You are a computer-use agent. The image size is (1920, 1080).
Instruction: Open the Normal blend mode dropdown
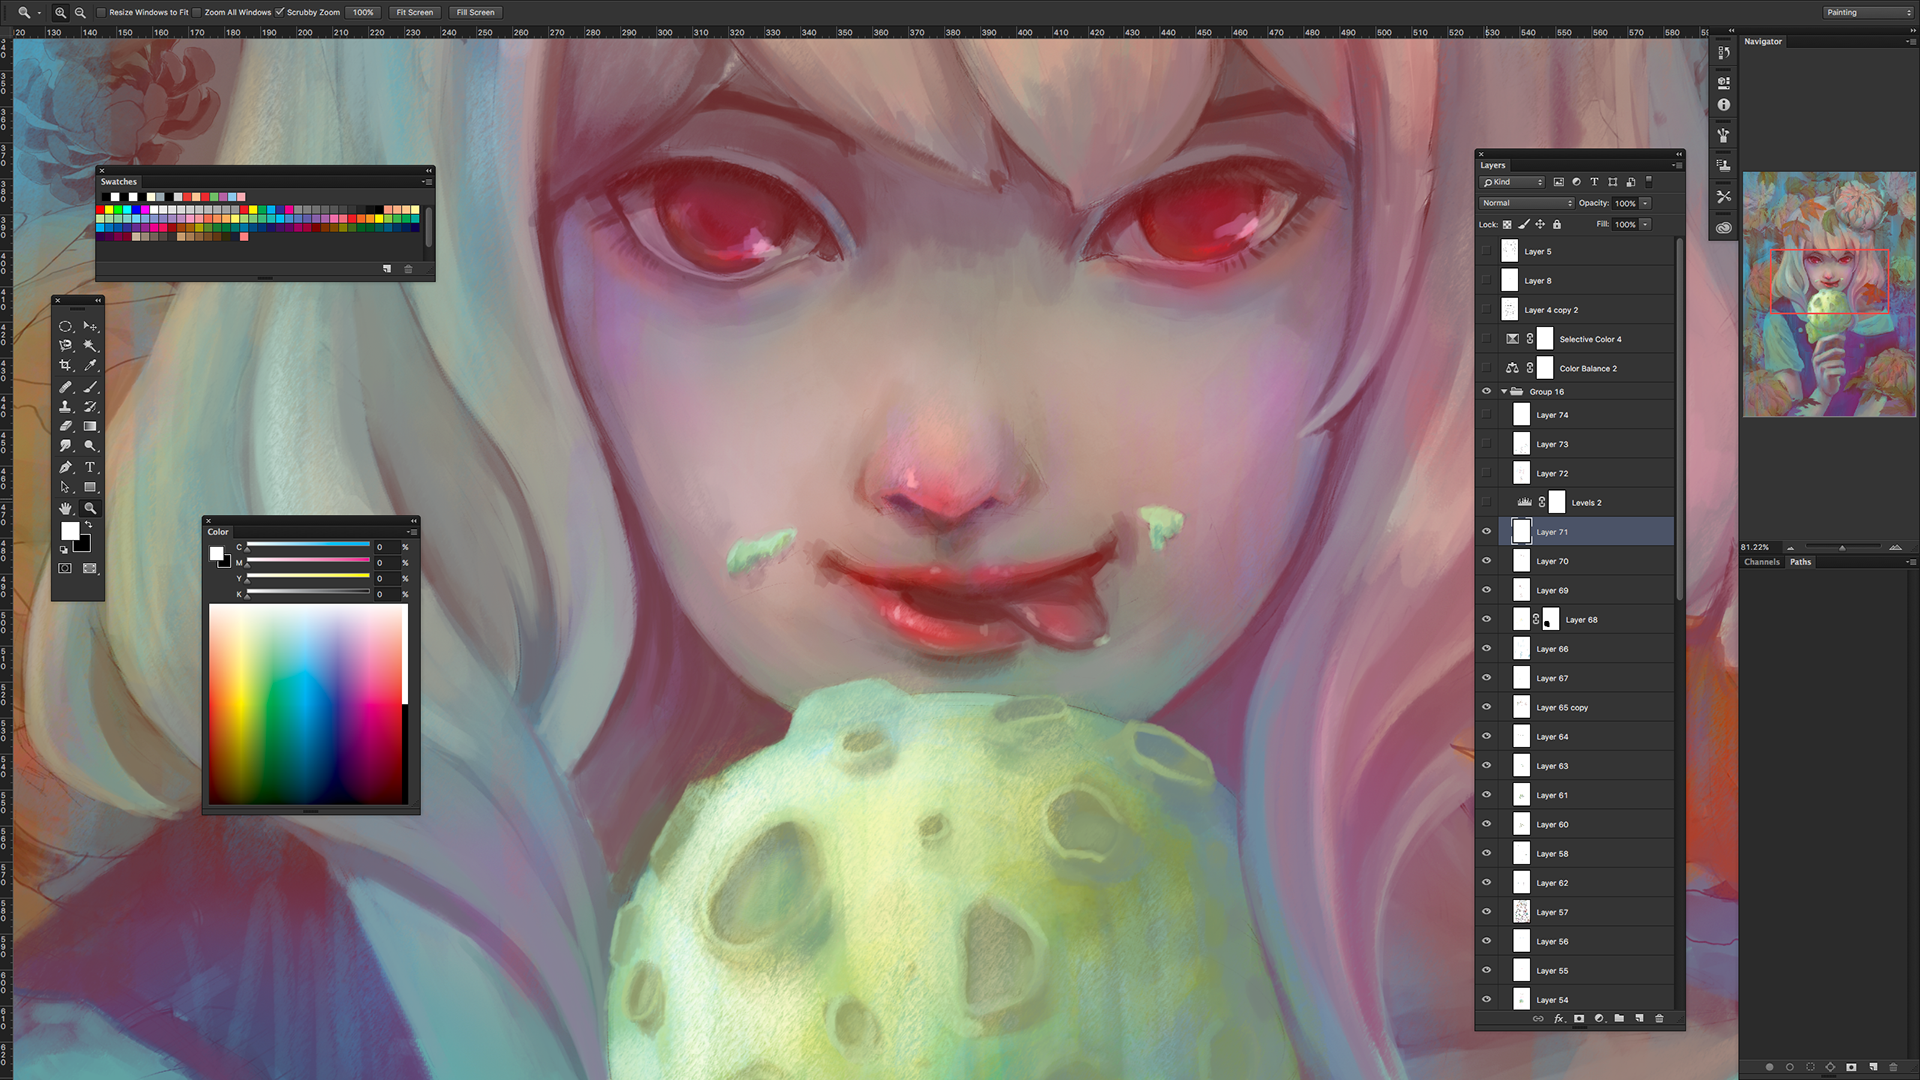pyautogui.click(x=1526, y=203)
